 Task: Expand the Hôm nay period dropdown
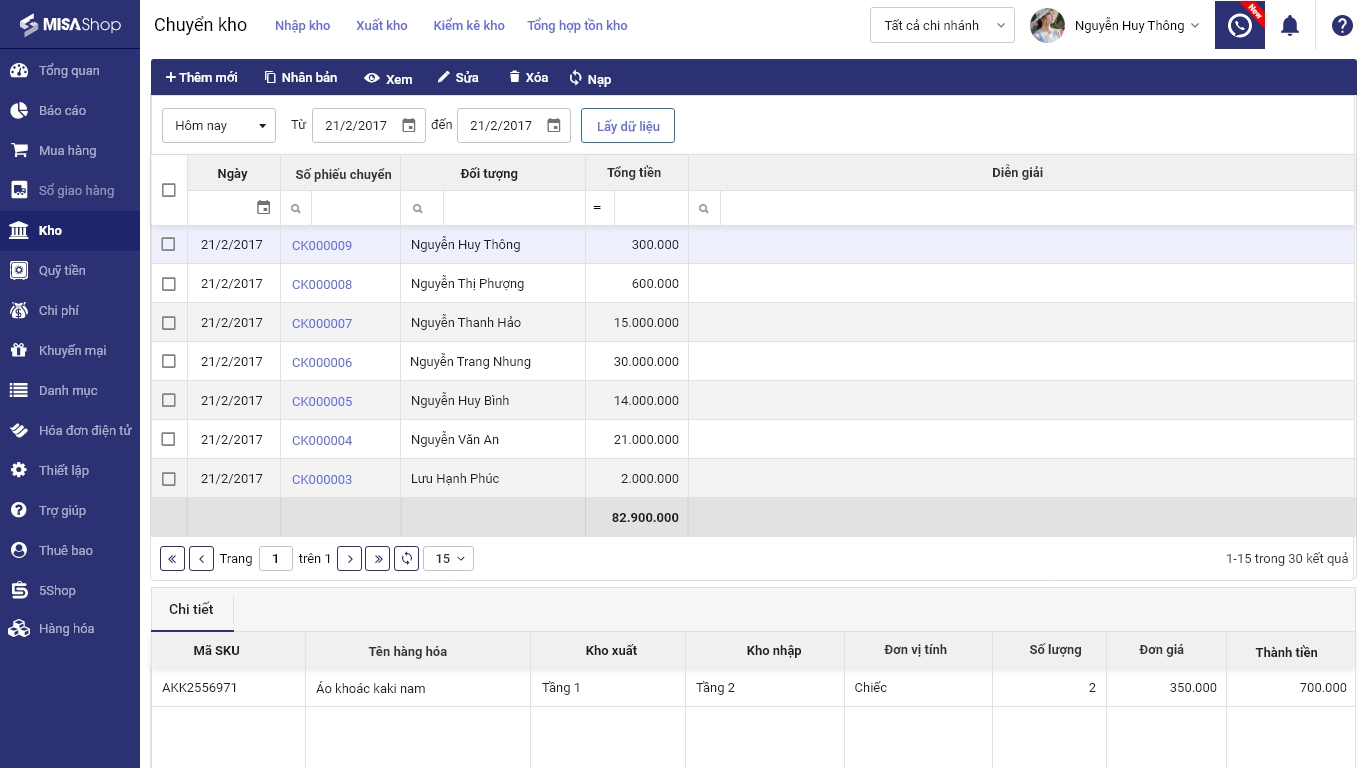tap(218, 126)
